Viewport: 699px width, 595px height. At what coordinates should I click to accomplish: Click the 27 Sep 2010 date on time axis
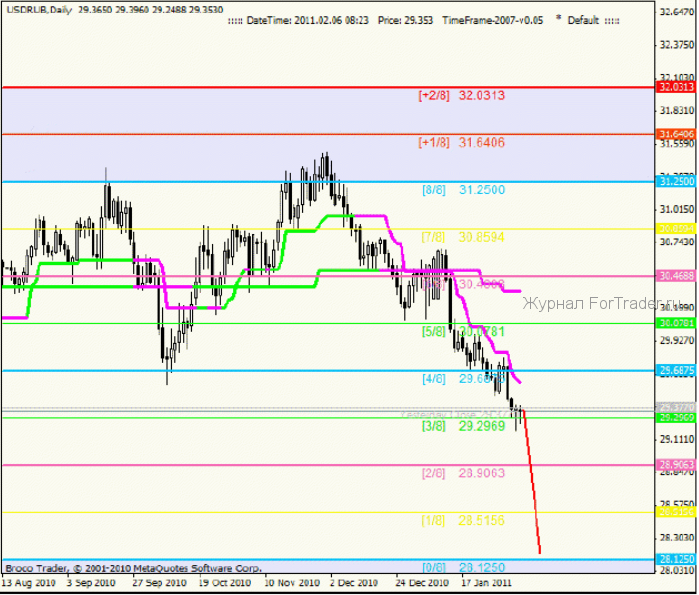tap(159, 583)
